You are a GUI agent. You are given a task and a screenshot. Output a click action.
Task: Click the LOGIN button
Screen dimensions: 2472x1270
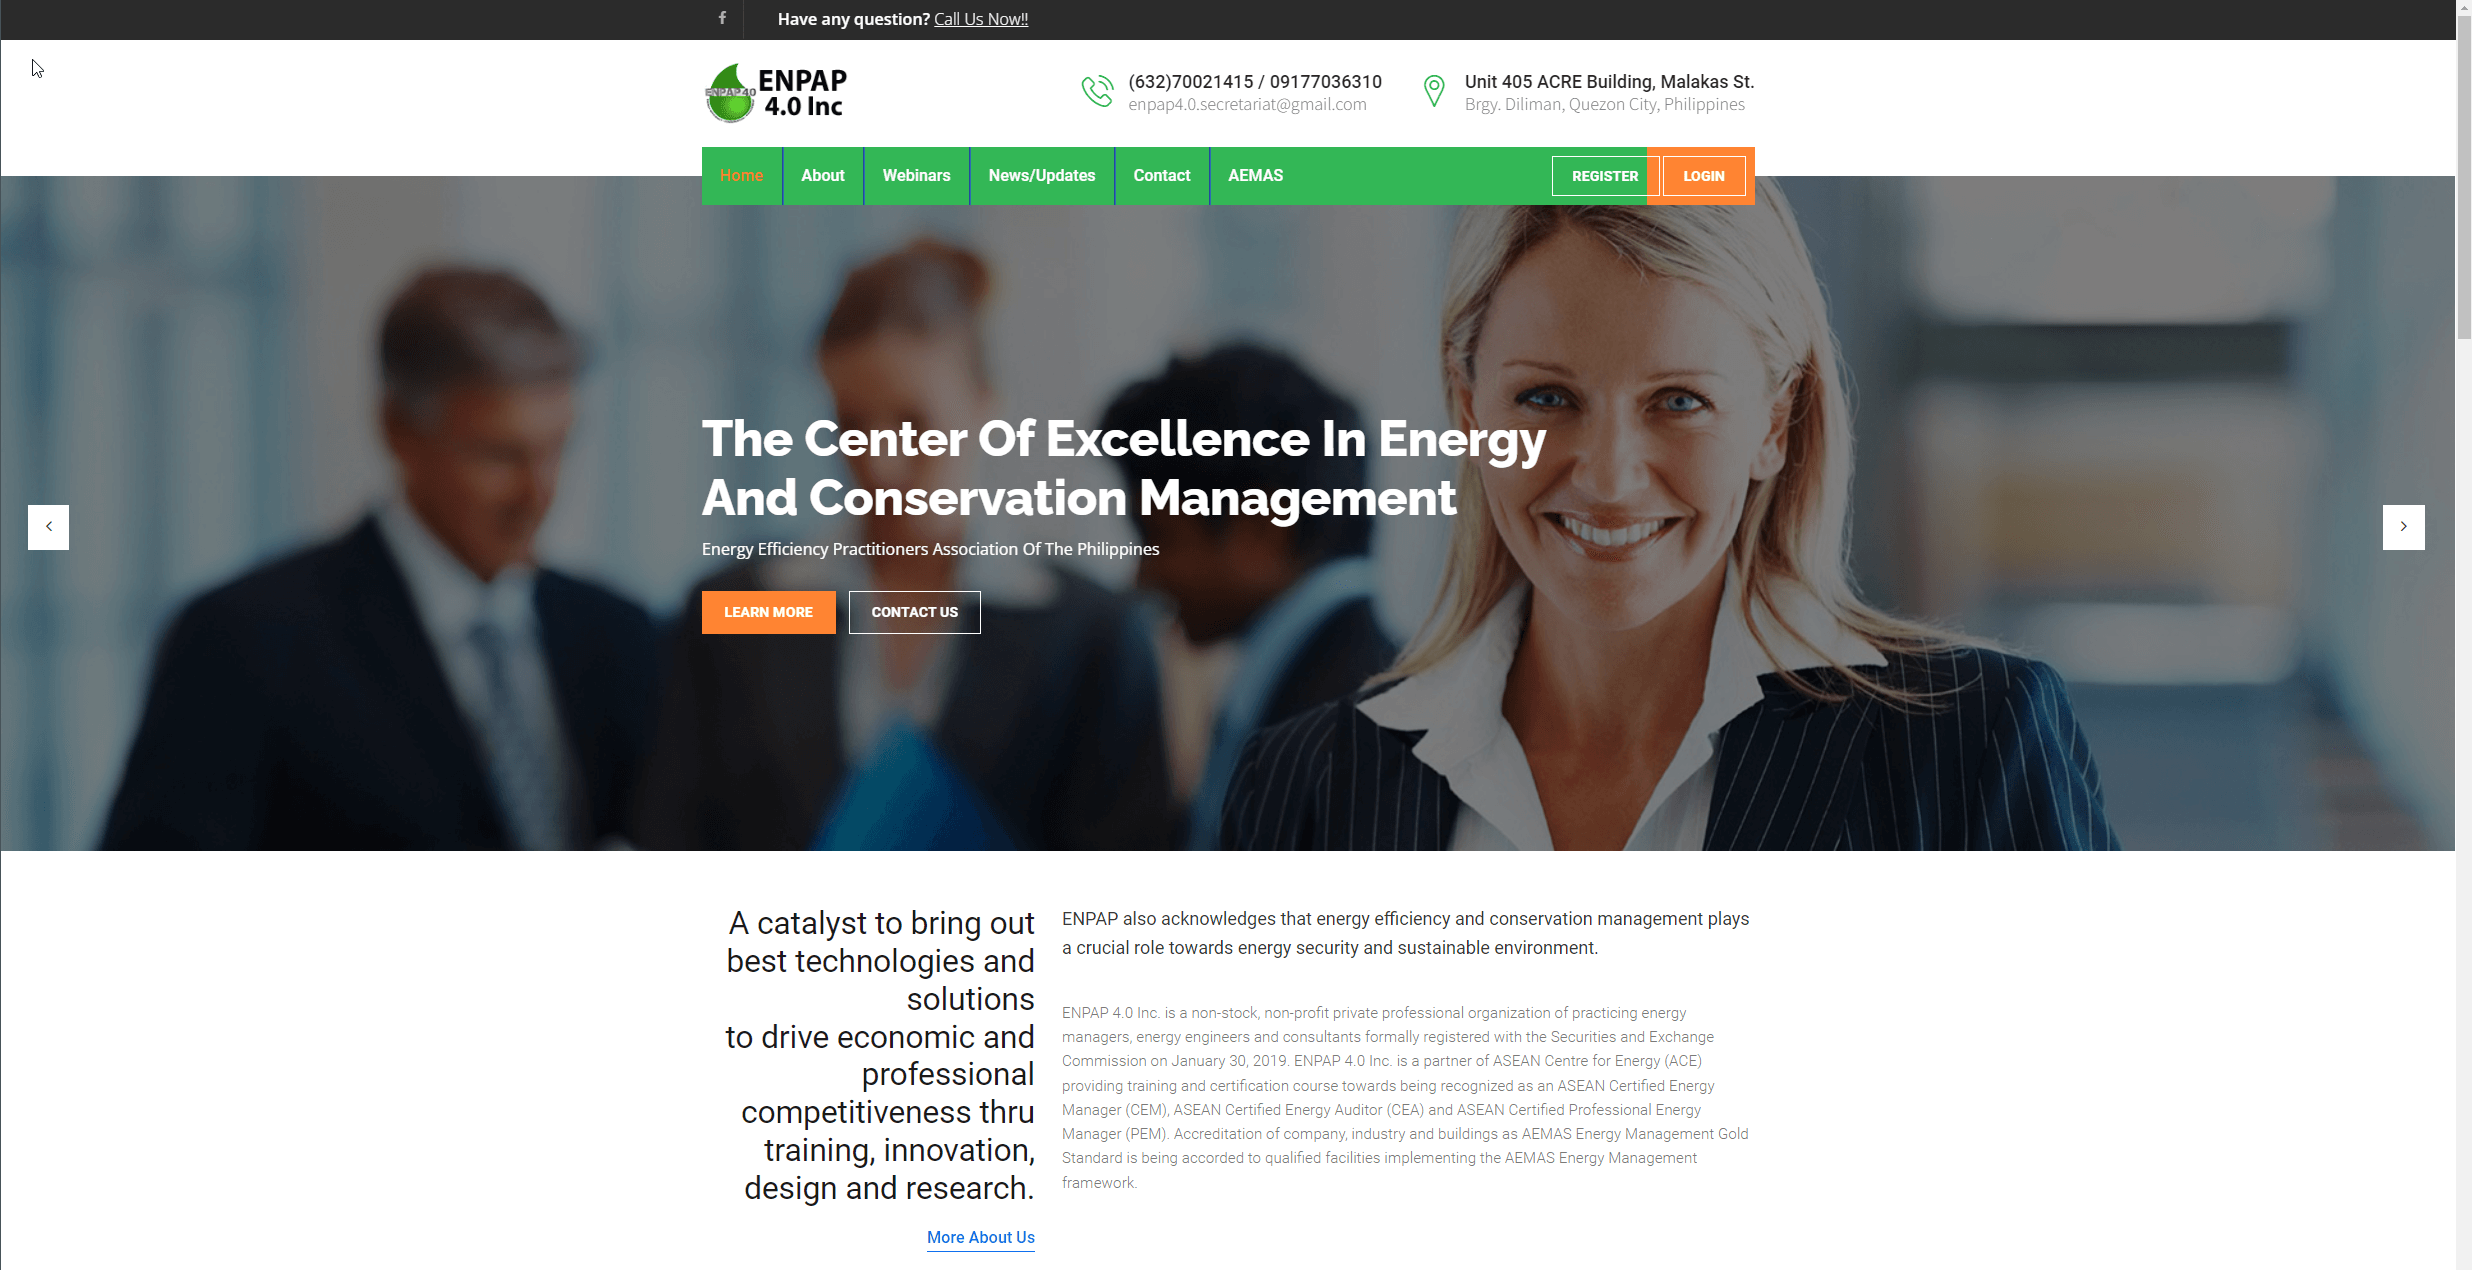(x=1704, y=175)
